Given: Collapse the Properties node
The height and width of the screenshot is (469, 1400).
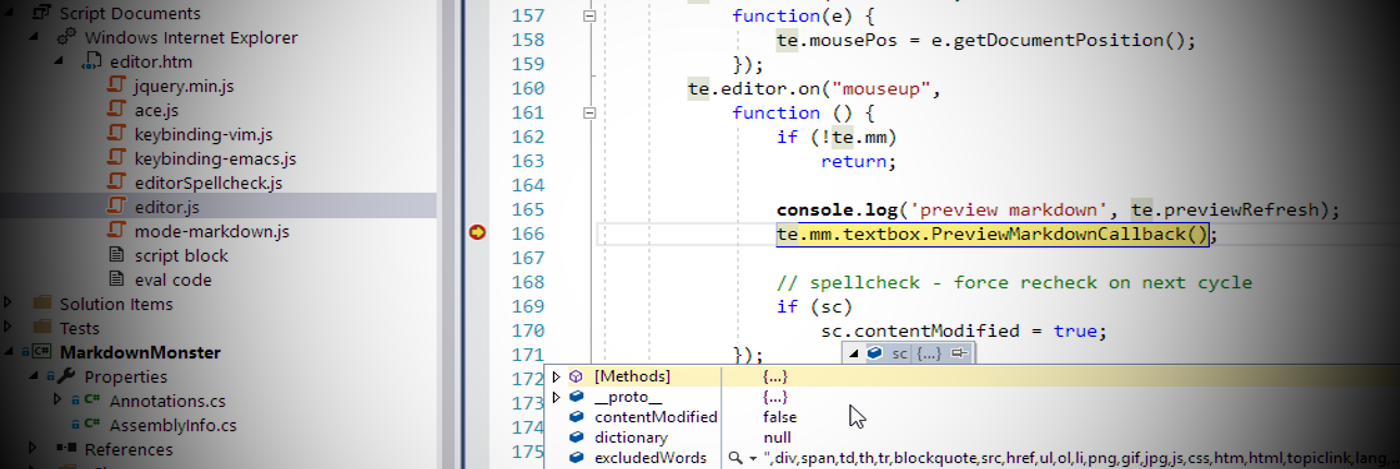Looking at the screenshot, I should (x=35, y=376).
